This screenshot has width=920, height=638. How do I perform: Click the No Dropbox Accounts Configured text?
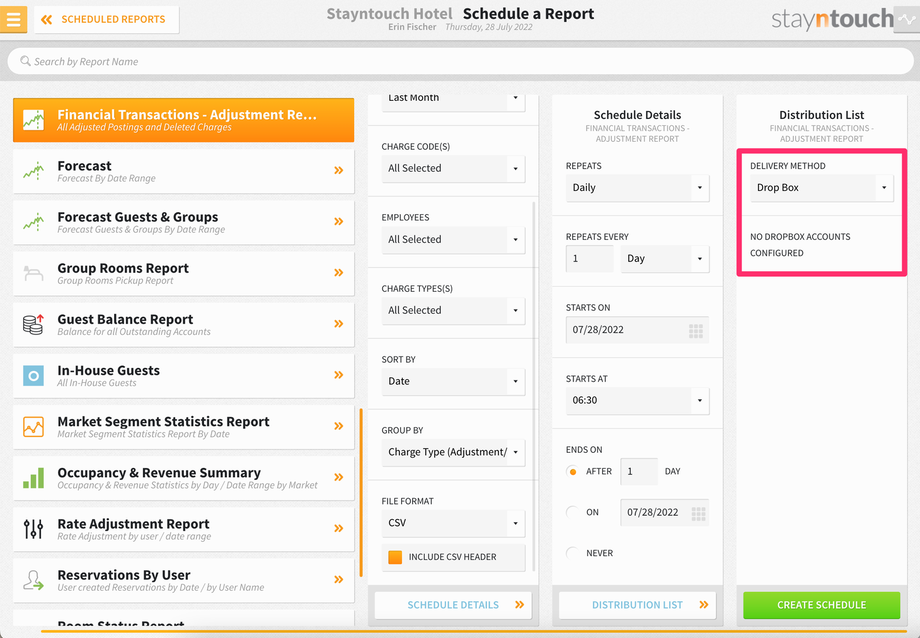pyautogui.click(x=800, y=245)
